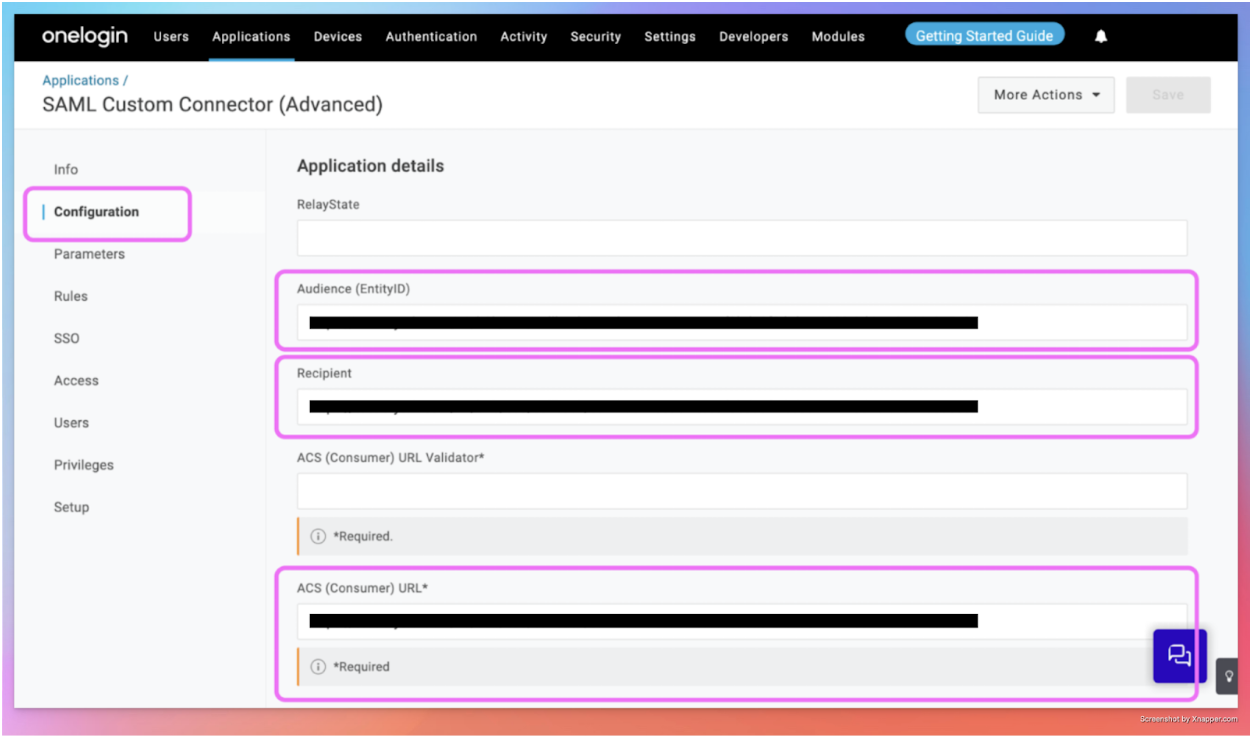Click the 'ACS (Consumer) URL Validator*' label
Screen dimensions: 1252x738
(x=390, y=457)
